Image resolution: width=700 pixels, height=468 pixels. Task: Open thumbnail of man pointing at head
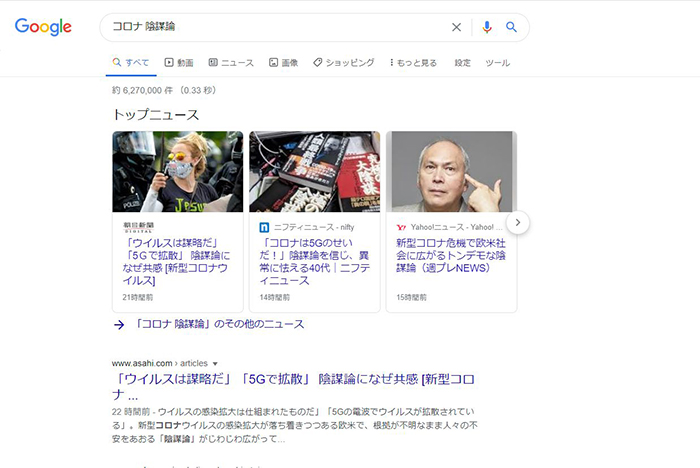coord(451,171)
